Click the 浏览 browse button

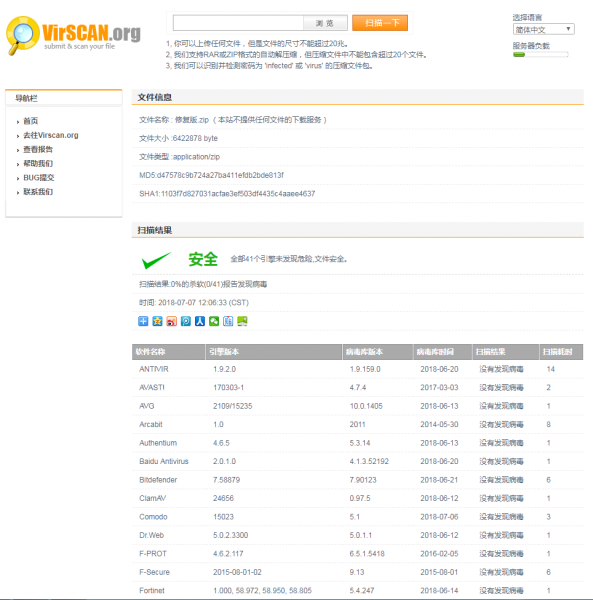point(325,23)
